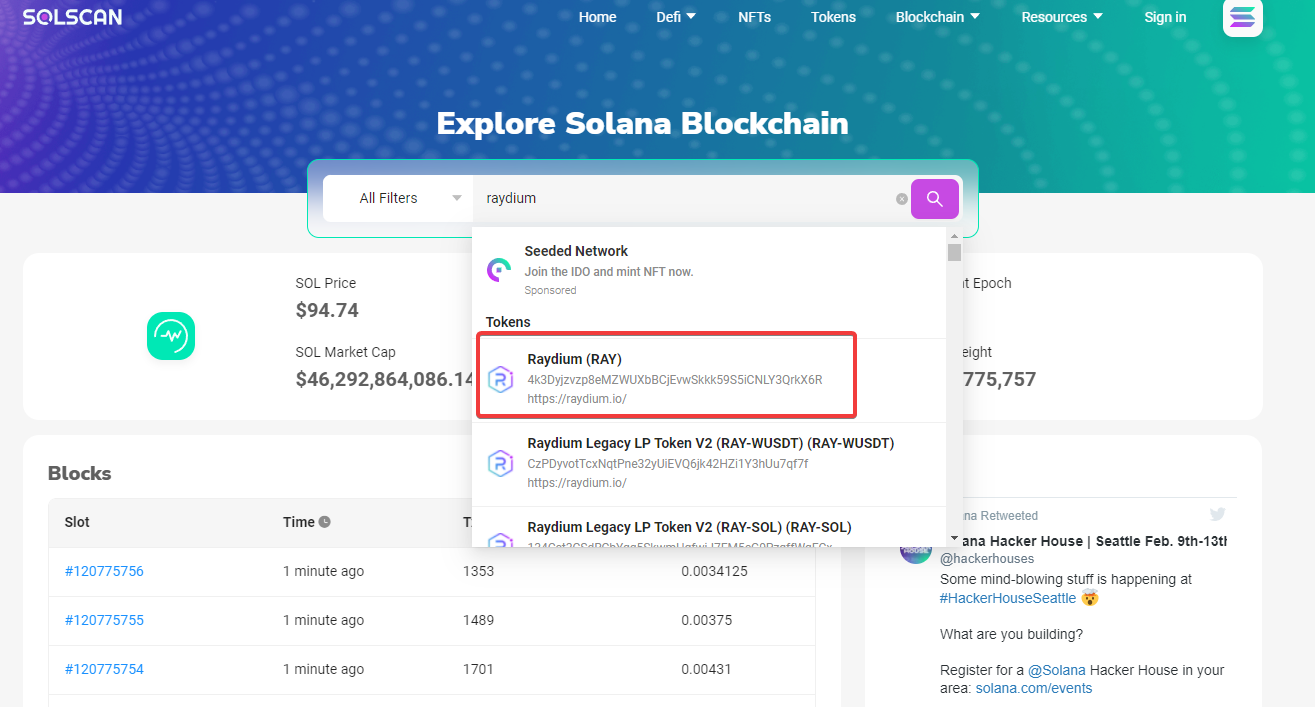This screenshot has height=707, width=1315.
Task: Click the search results scrollbar thumb
Action: [x=954, y=252]
